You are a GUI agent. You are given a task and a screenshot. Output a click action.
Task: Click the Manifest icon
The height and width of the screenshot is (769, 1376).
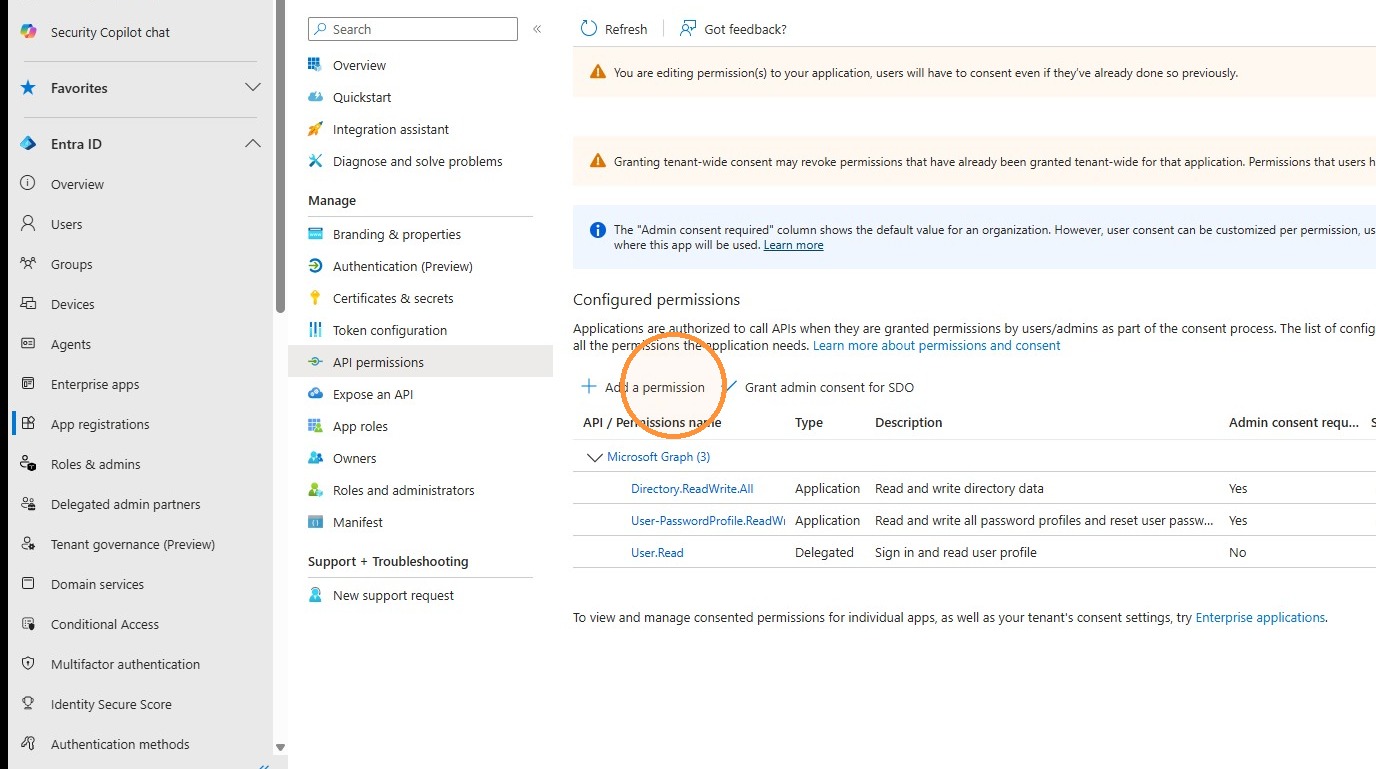coord(316,522)
